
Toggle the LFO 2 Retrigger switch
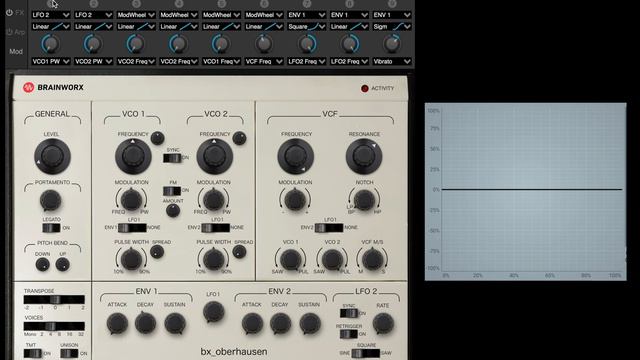[x=349, y=334]
